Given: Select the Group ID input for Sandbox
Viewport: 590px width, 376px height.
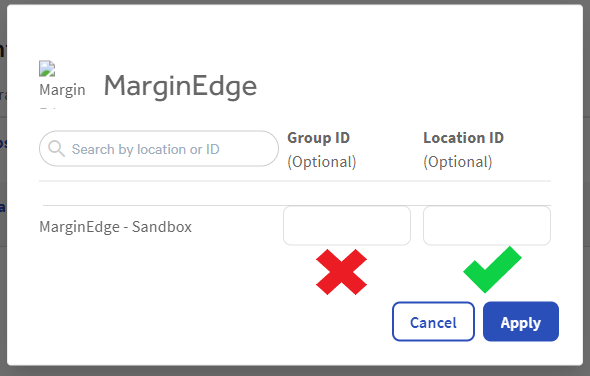Looking at the screenshot, I should click(347, 225).
